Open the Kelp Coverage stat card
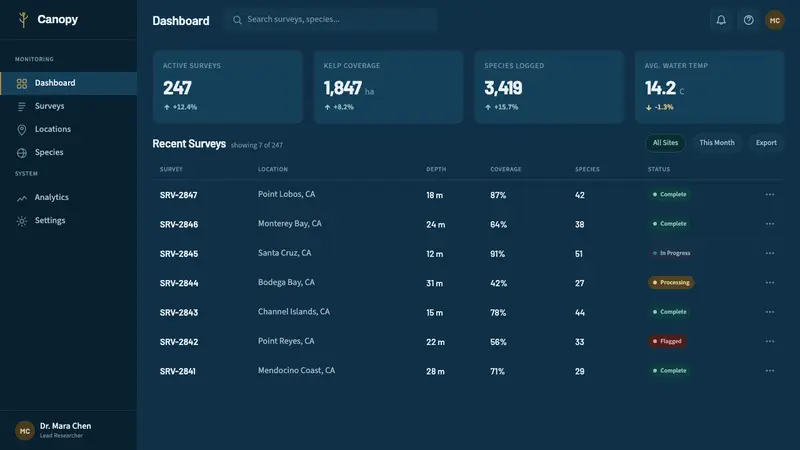Screen dimensions: 800x450 click(388, 87)
